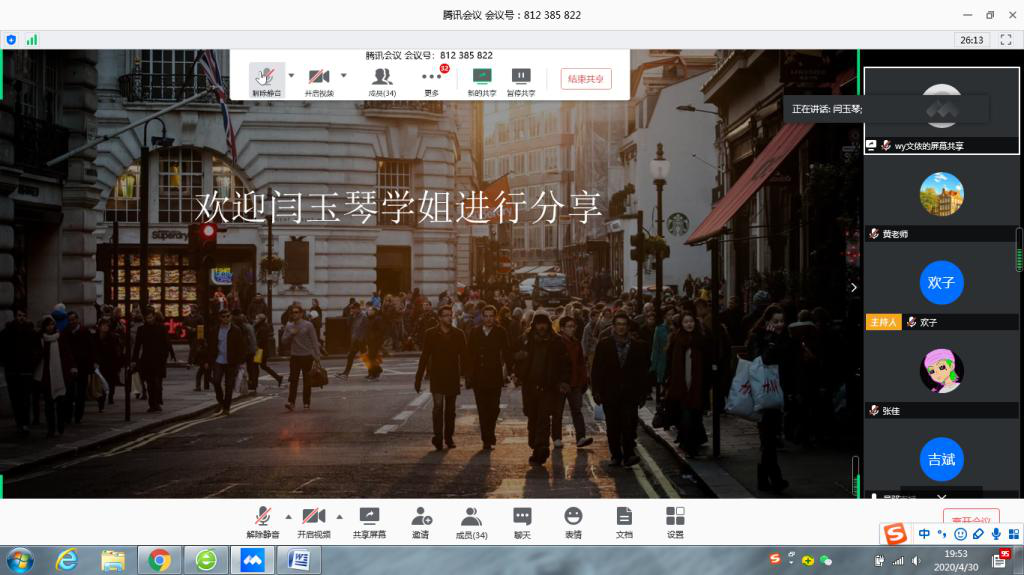Open the video dropdown arrow in the floating bar

point(344,75)
